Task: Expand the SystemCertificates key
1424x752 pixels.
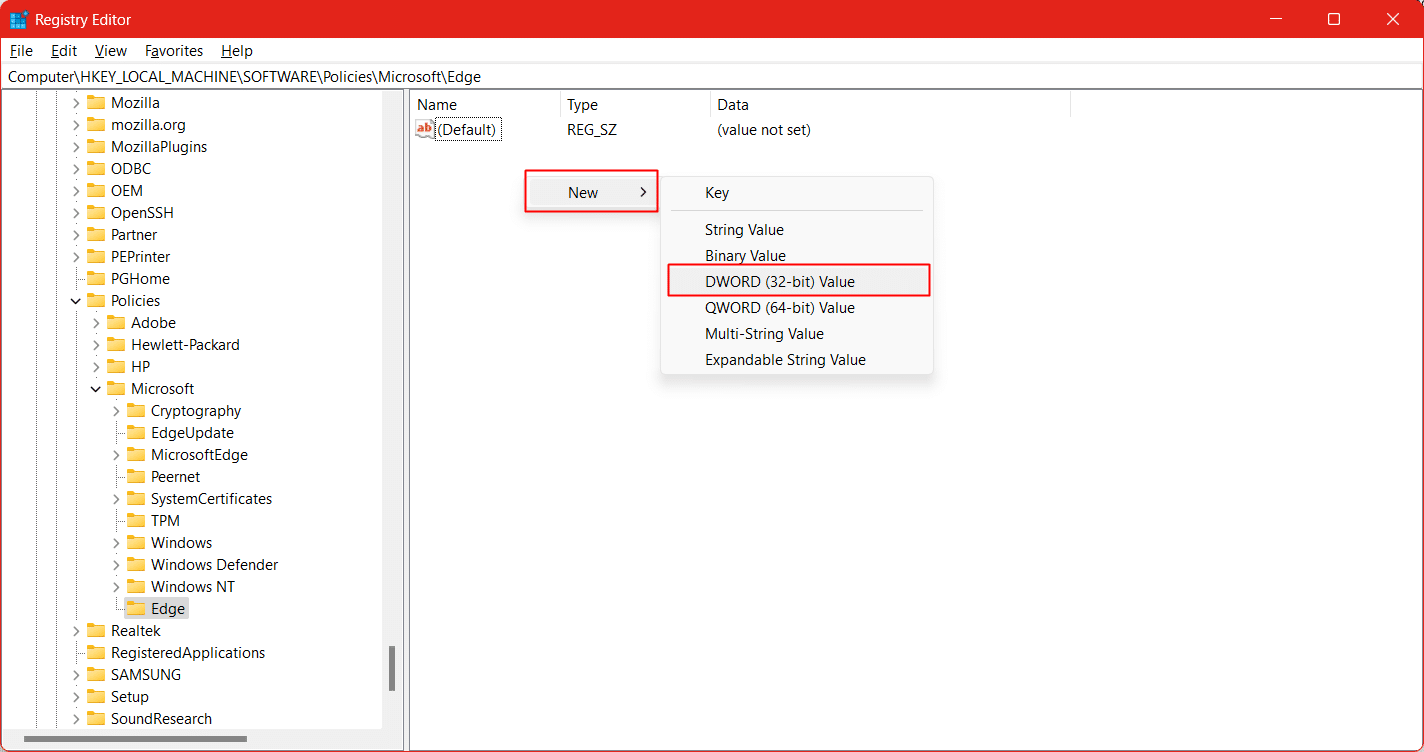Action: tap(116, 499)
